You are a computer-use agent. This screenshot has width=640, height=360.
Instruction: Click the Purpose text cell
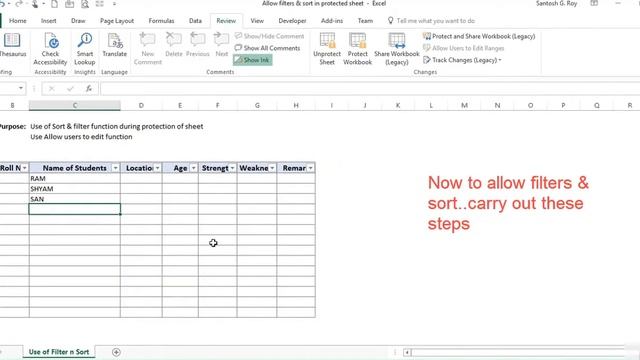pos(12,127)
